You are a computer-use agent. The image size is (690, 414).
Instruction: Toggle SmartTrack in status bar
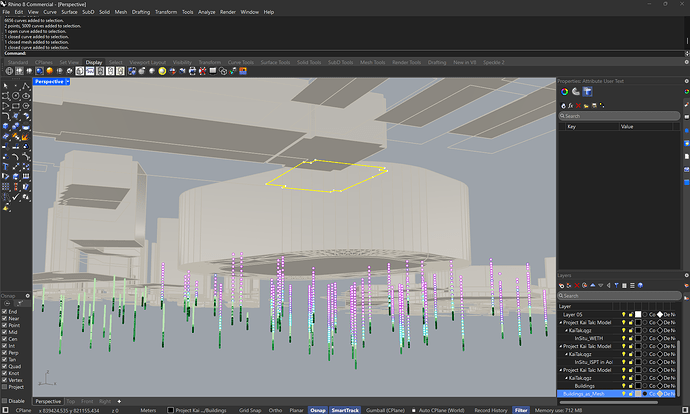coord(345,410)
